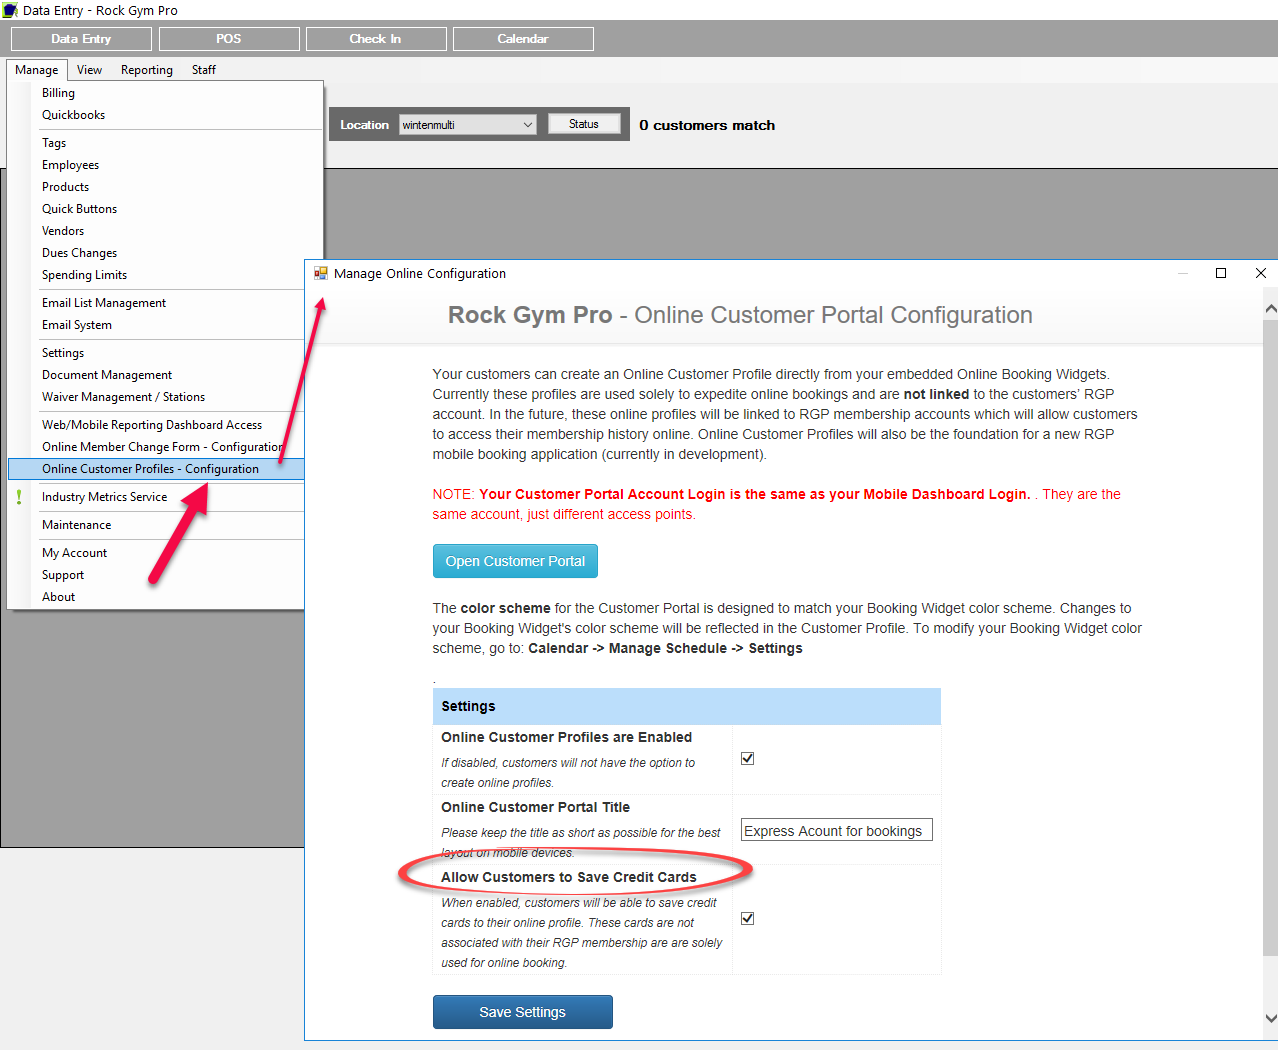Click the scrollbar down arrow in configuration window
Screen dimensions: 1278x1050
tap(1271, 1018)
